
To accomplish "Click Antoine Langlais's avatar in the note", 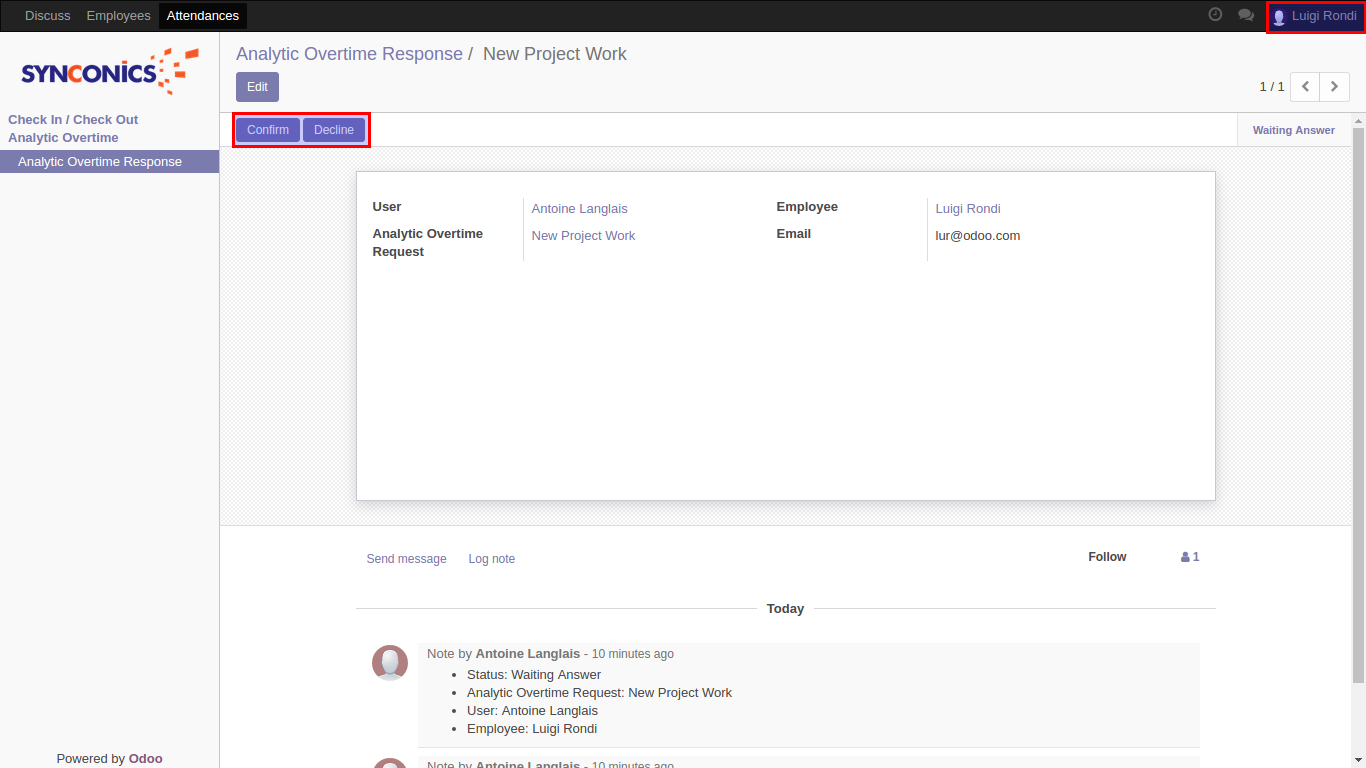I will pyautogui.click(x=390, y=663).
